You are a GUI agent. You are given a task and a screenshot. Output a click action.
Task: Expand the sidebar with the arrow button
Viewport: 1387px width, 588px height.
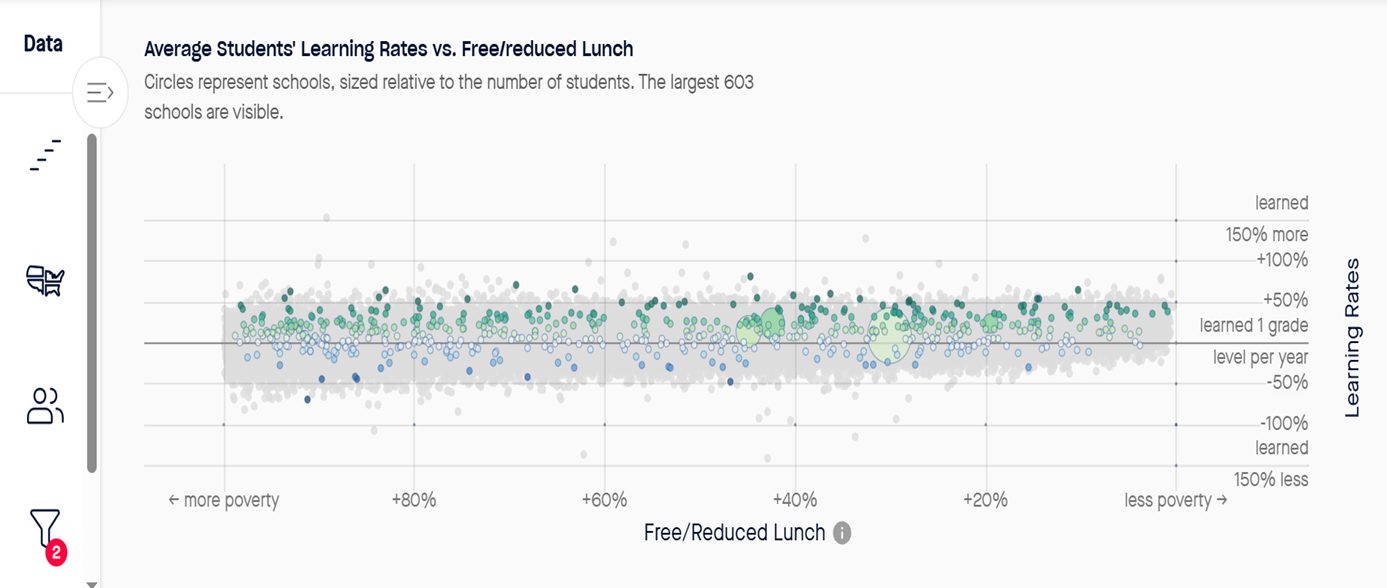click(100, 93)
